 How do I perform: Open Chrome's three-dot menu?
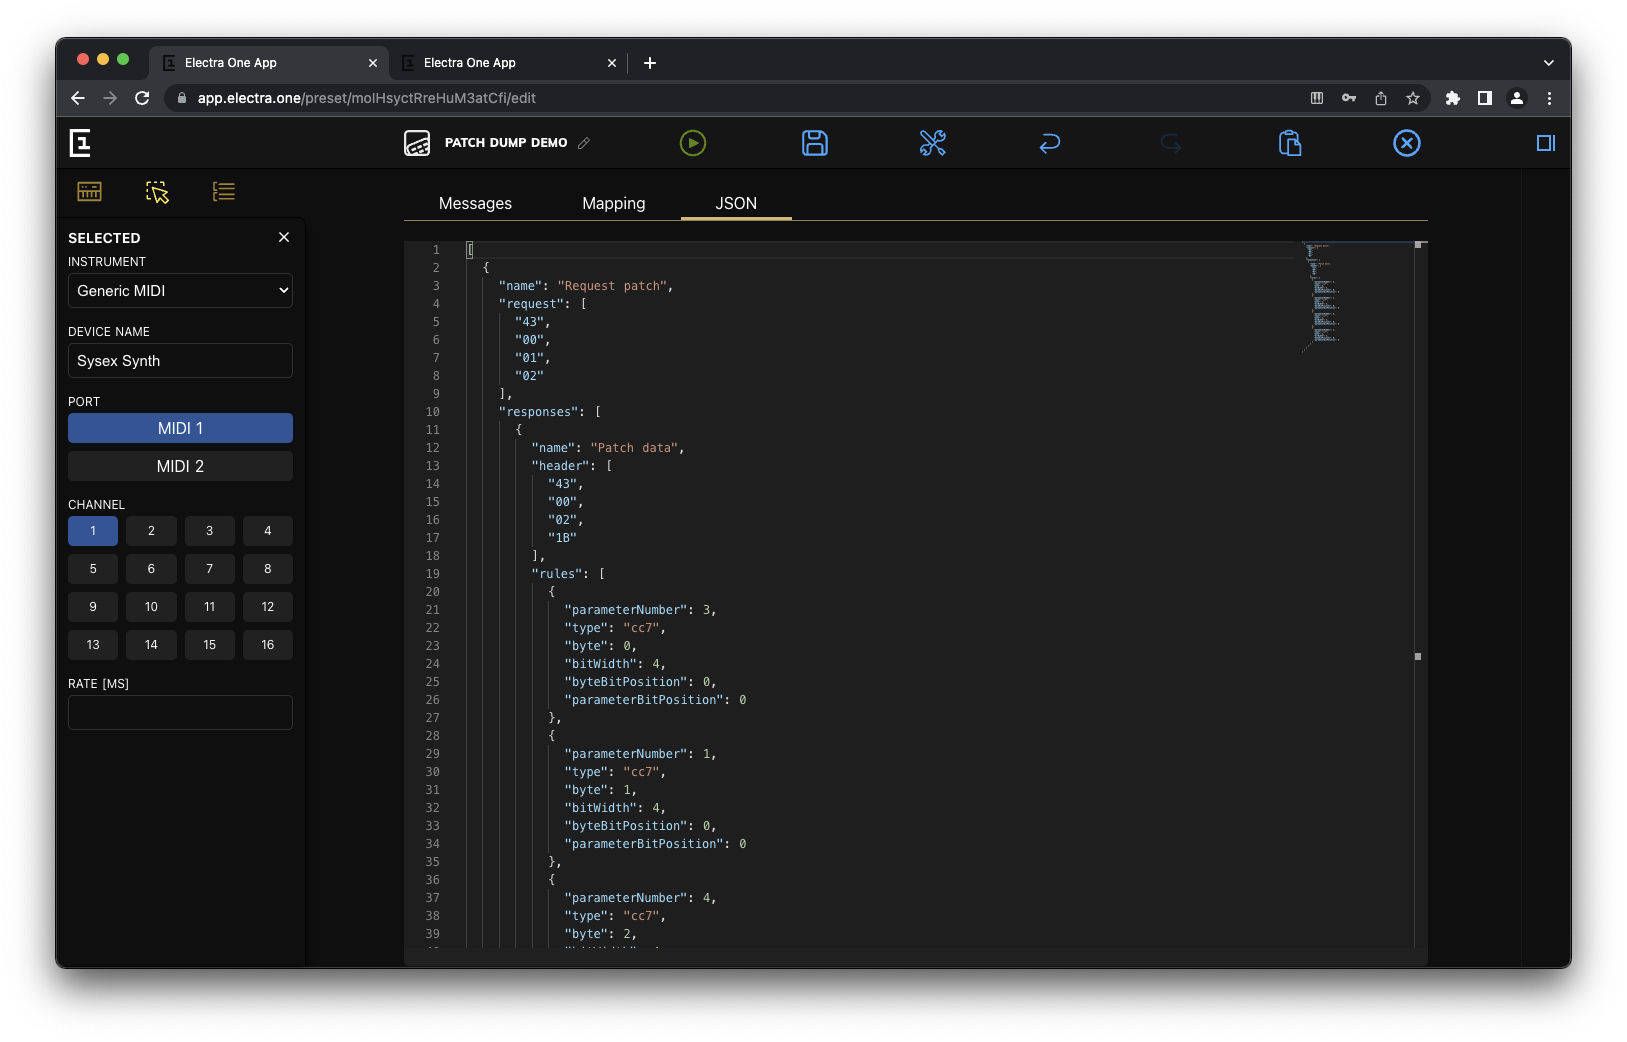pyautogui.click(x=1549, y=98)
